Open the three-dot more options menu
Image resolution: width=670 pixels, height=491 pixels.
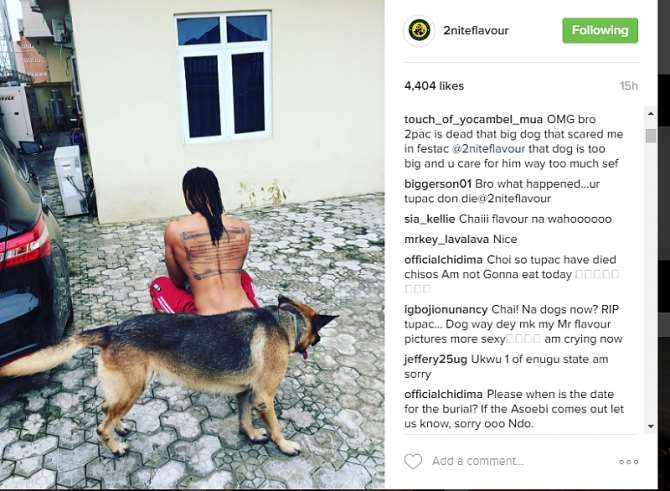coord(629,462)
